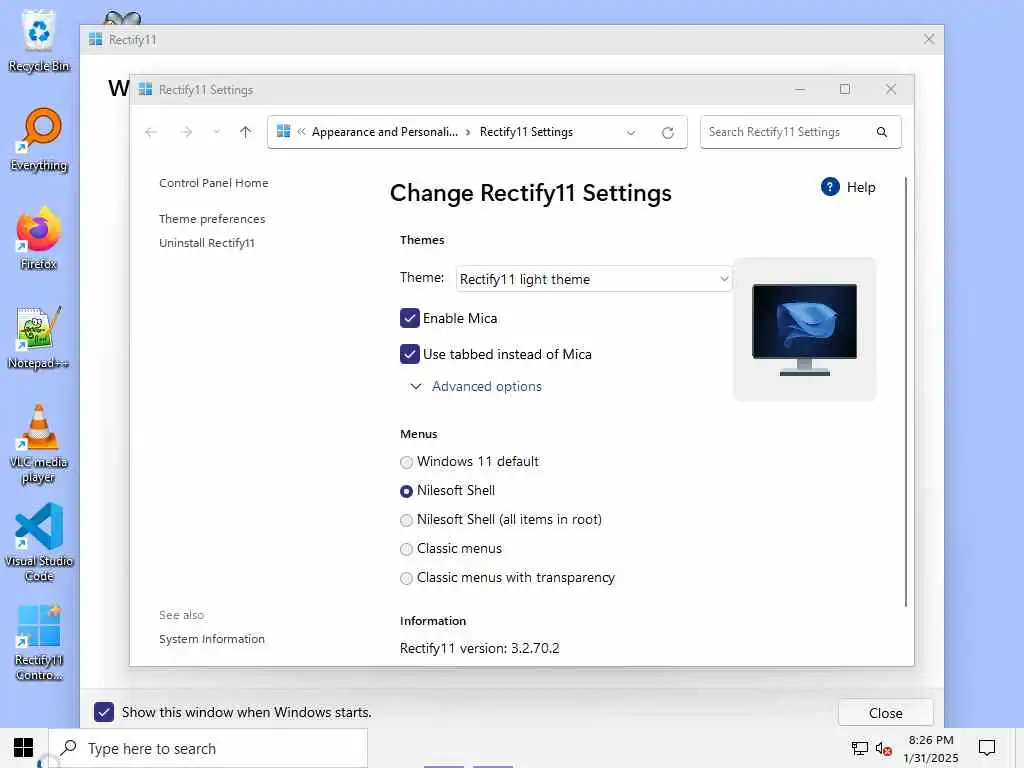Select Windows 11 default menus option
Viewport: 1024px width, 768px height.
tap(406, 462)
